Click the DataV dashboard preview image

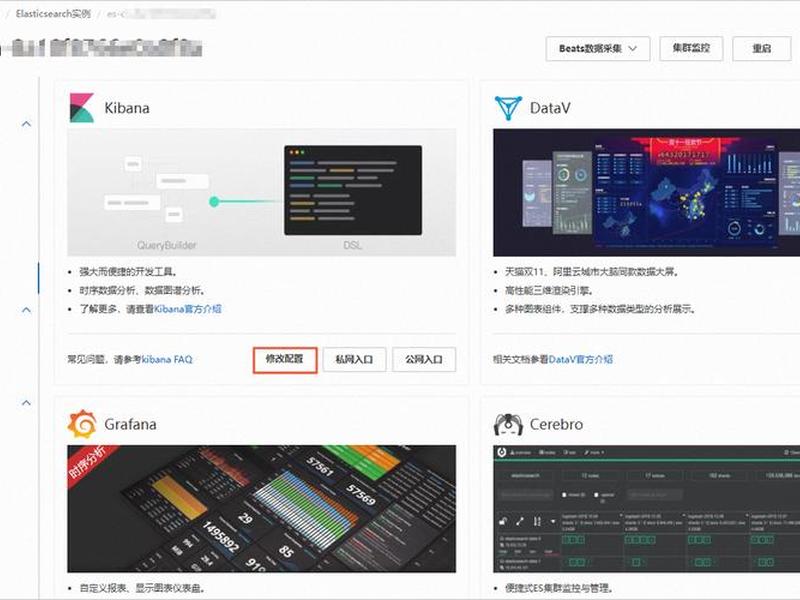(646, 192)
